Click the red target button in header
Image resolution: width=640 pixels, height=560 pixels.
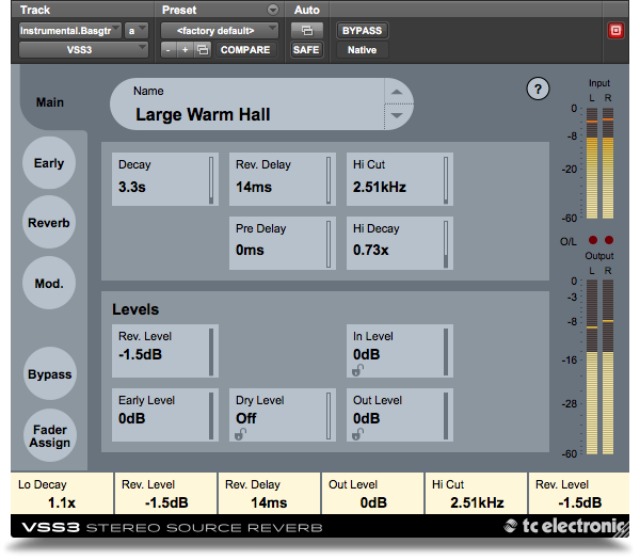616,31
